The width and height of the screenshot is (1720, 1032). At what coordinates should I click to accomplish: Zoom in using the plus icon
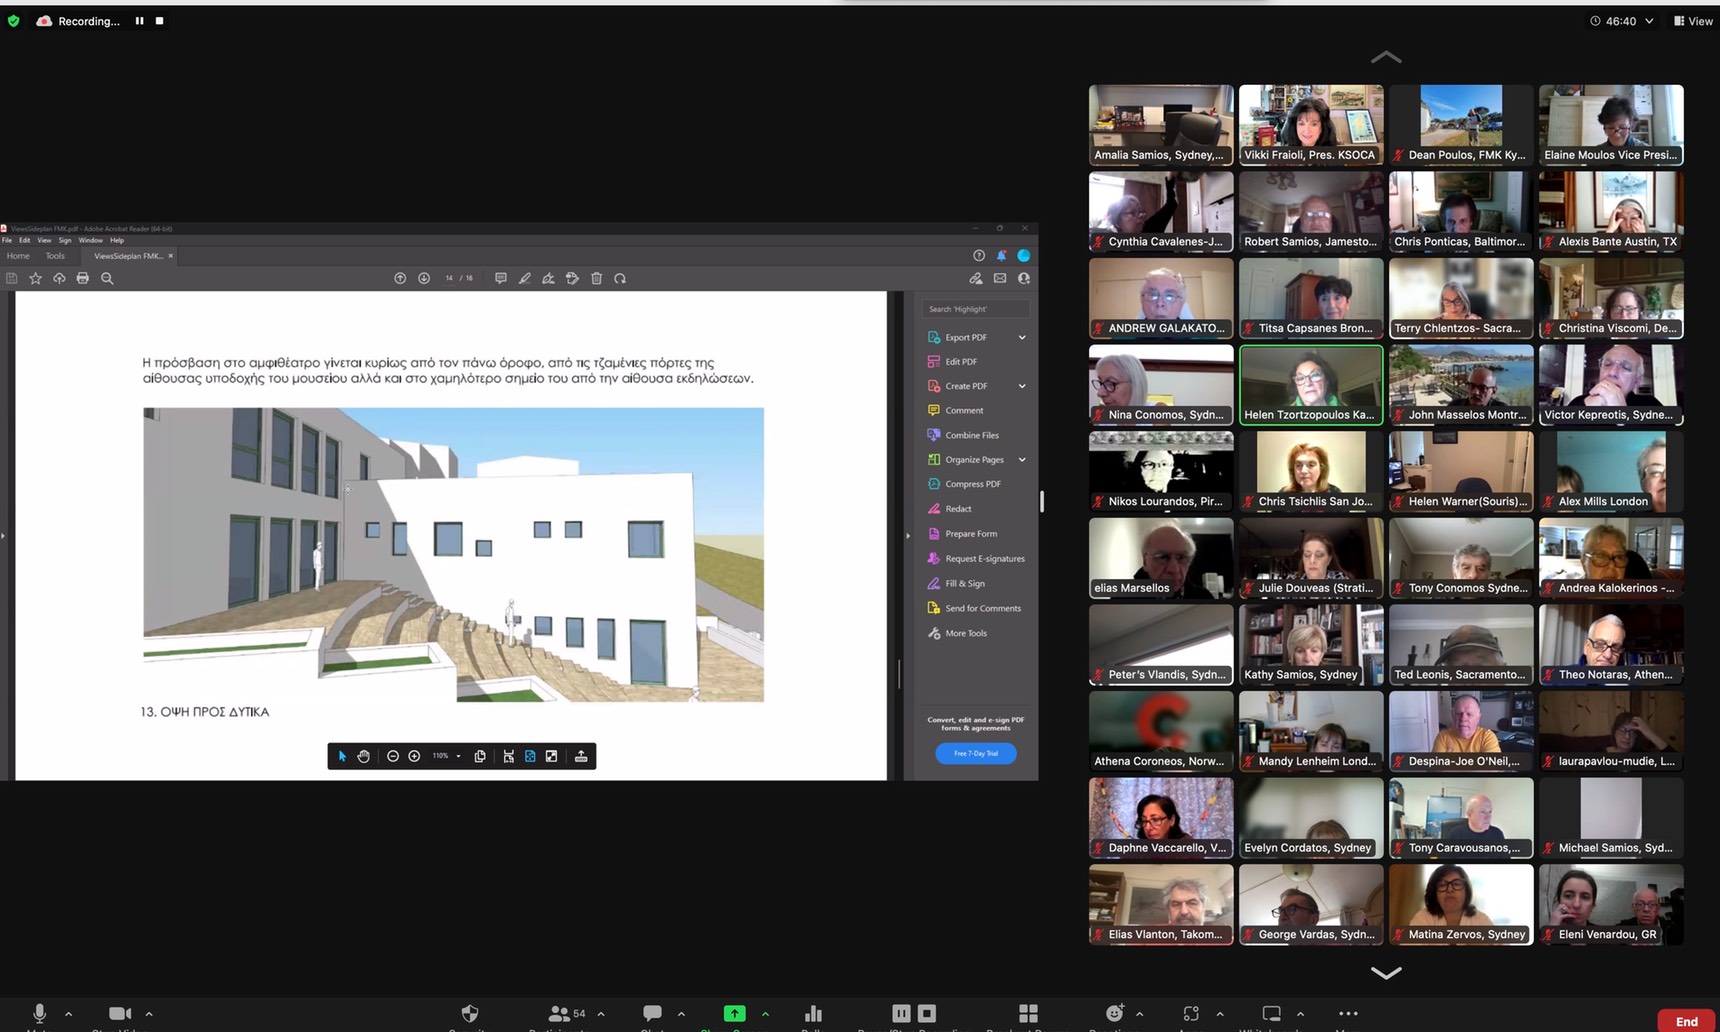(414, 757)
